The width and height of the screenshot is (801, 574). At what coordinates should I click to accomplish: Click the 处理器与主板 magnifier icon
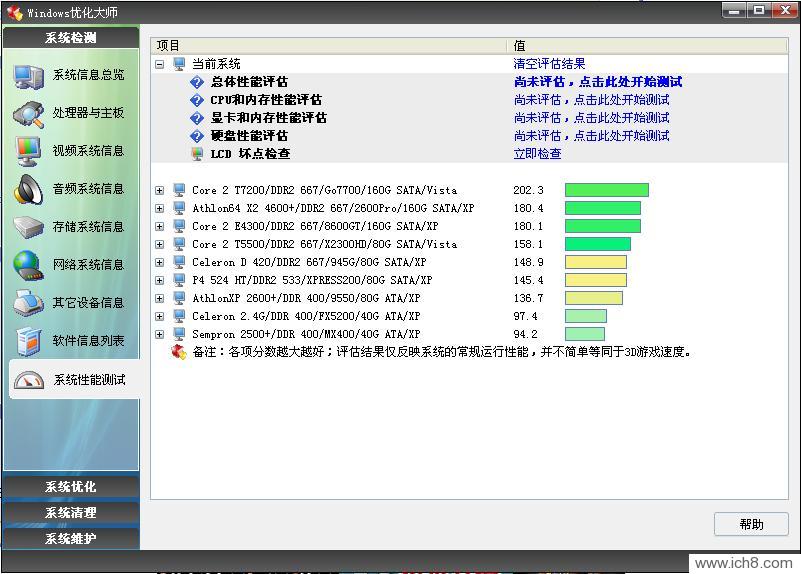click(29, 113)
